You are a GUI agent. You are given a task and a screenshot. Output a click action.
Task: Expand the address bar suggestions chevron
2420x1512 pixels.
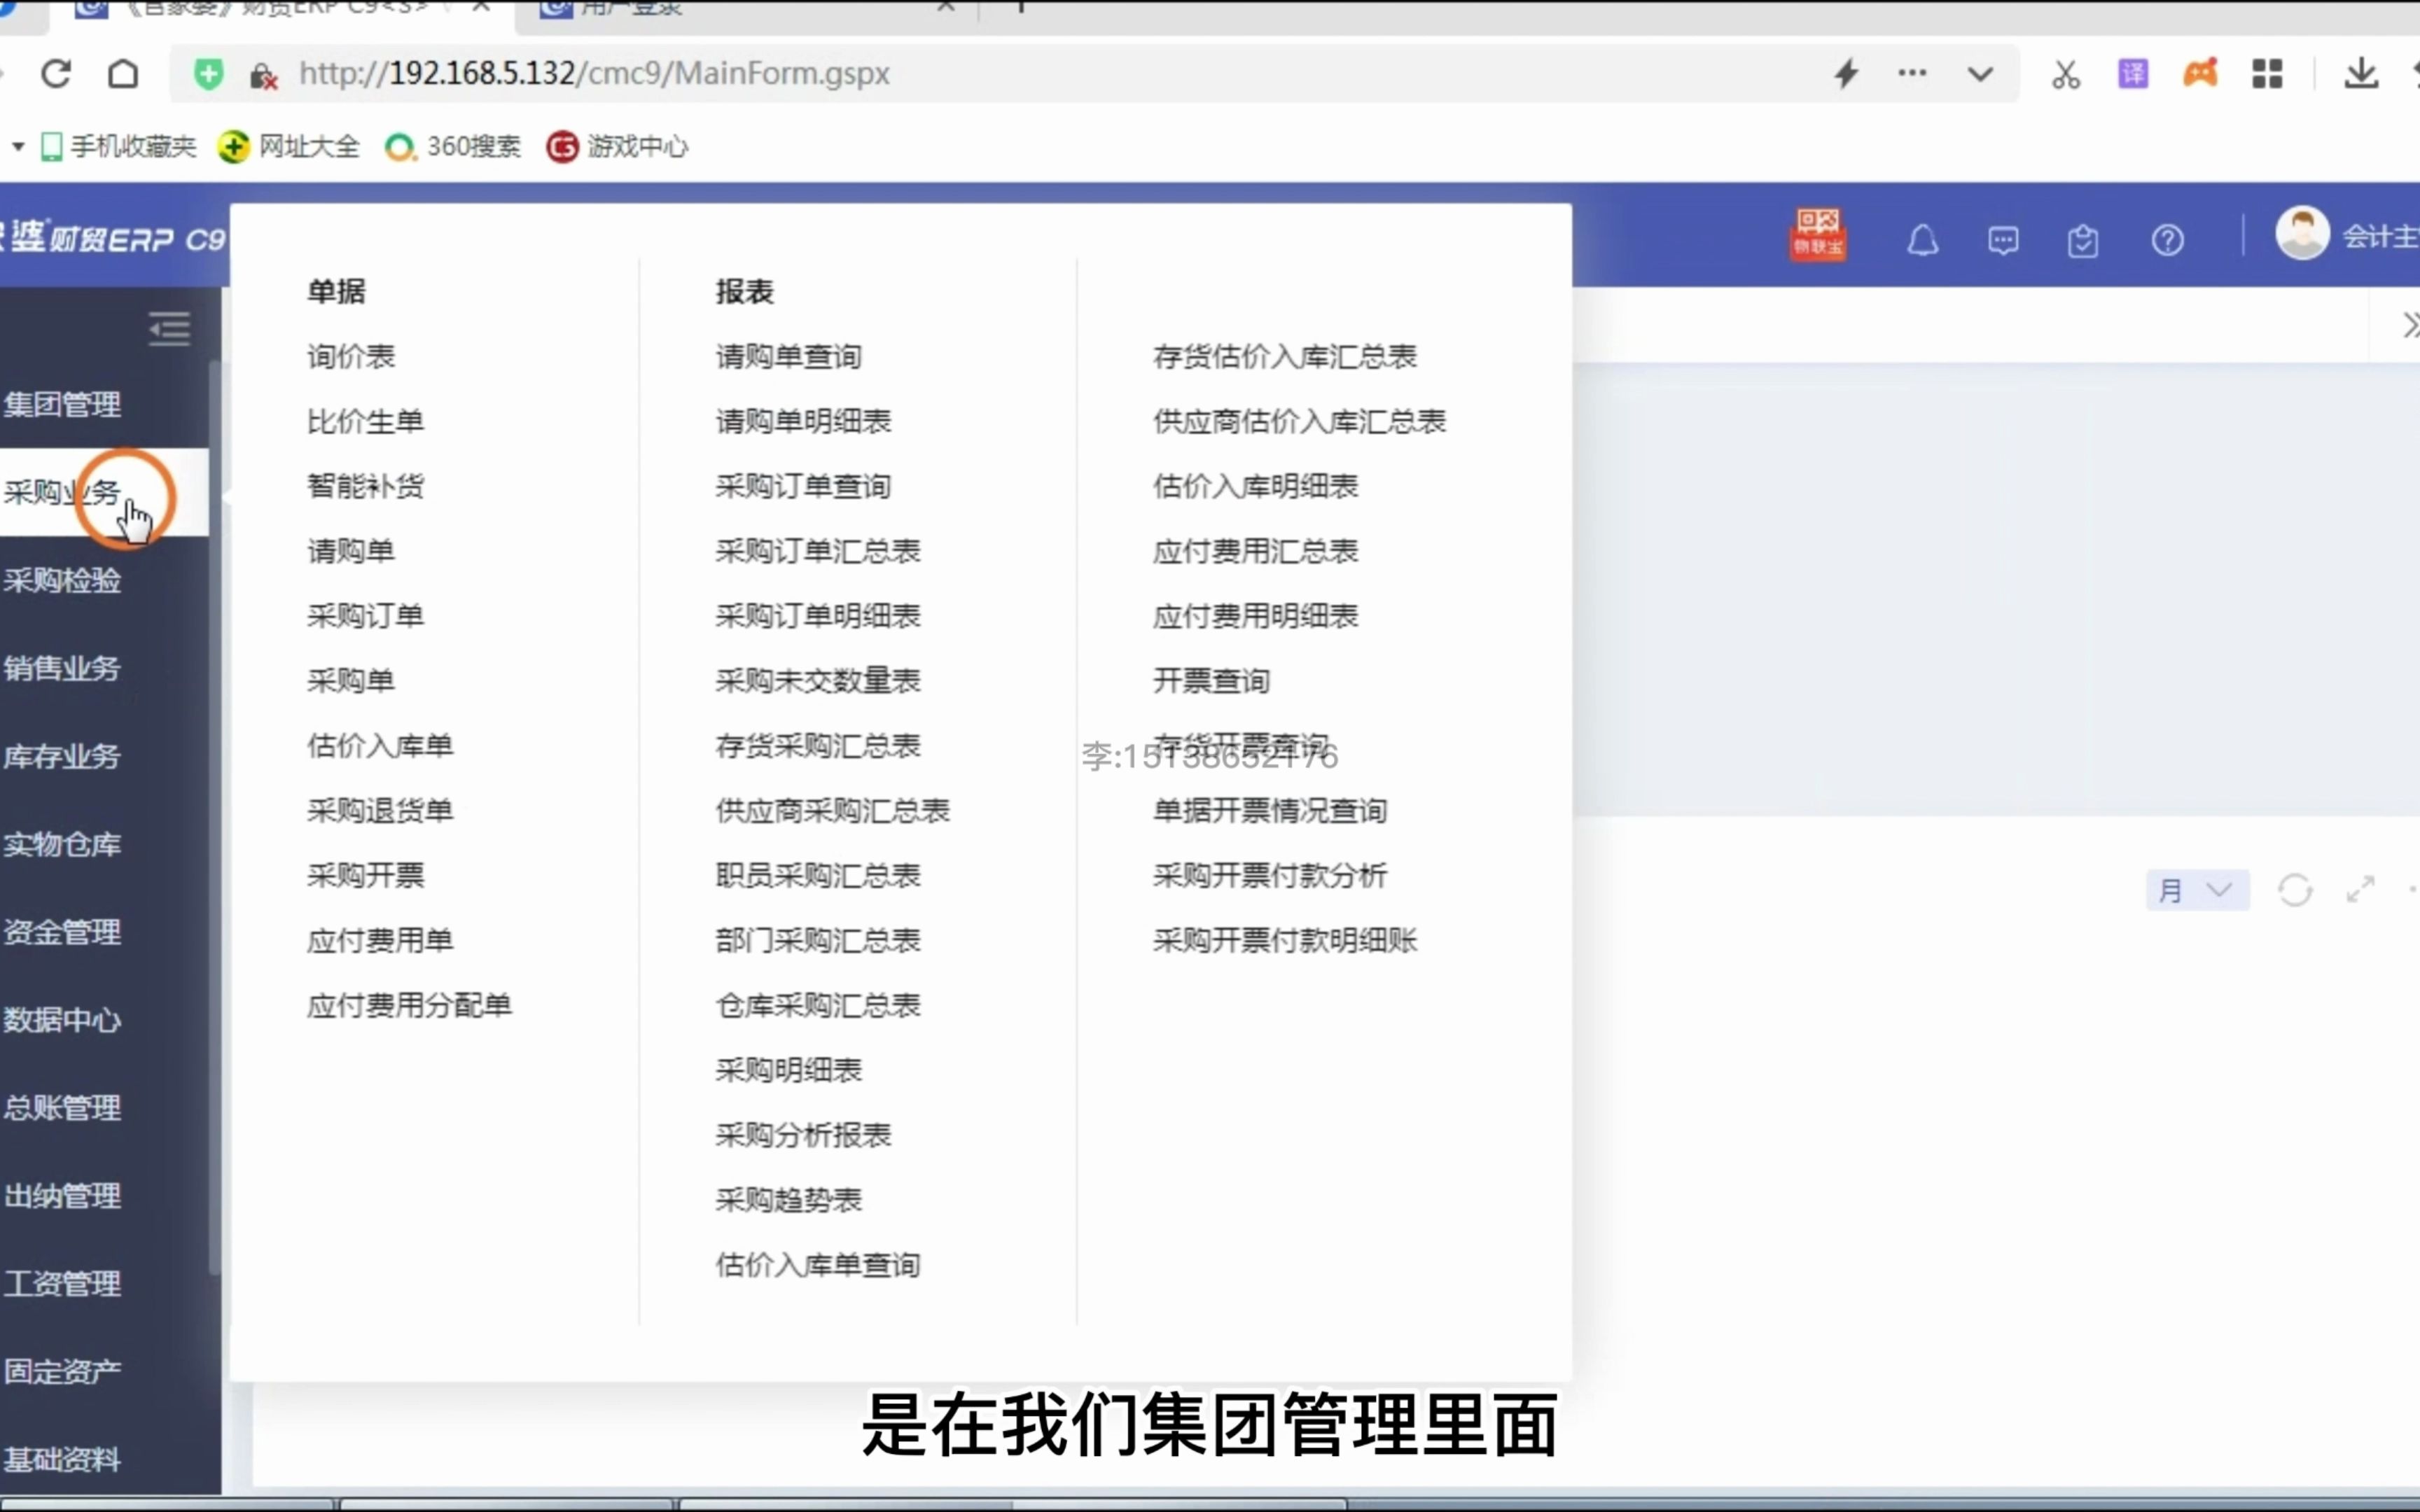1979,73
